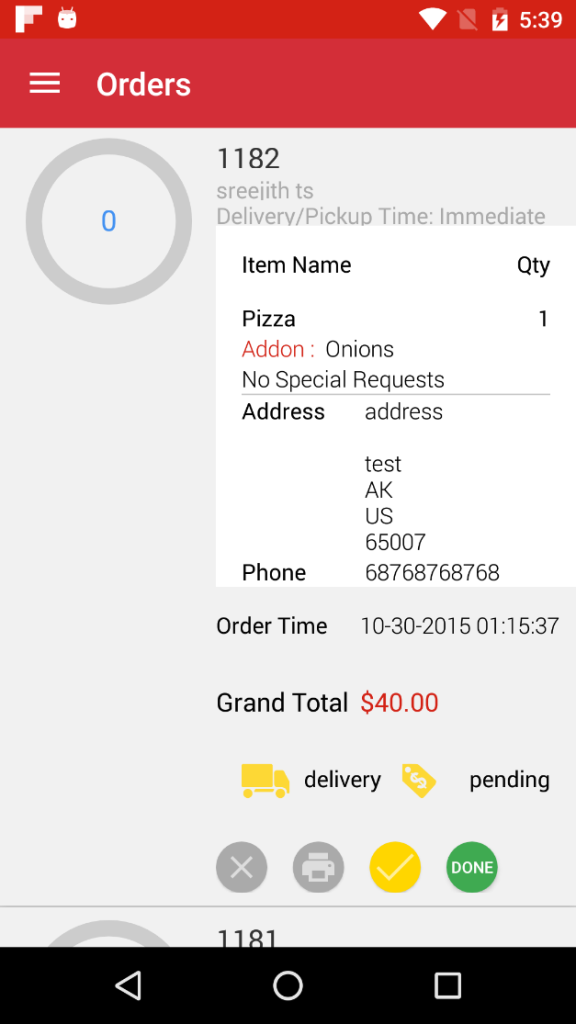Click the yellow delivery truck icon

264,779
